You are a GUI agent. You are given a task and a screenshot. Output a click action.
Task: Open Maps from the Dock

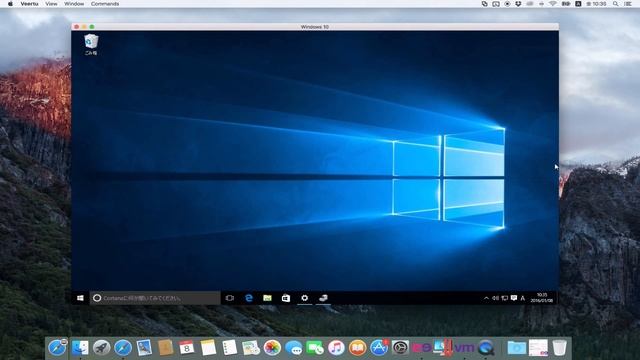251,348
